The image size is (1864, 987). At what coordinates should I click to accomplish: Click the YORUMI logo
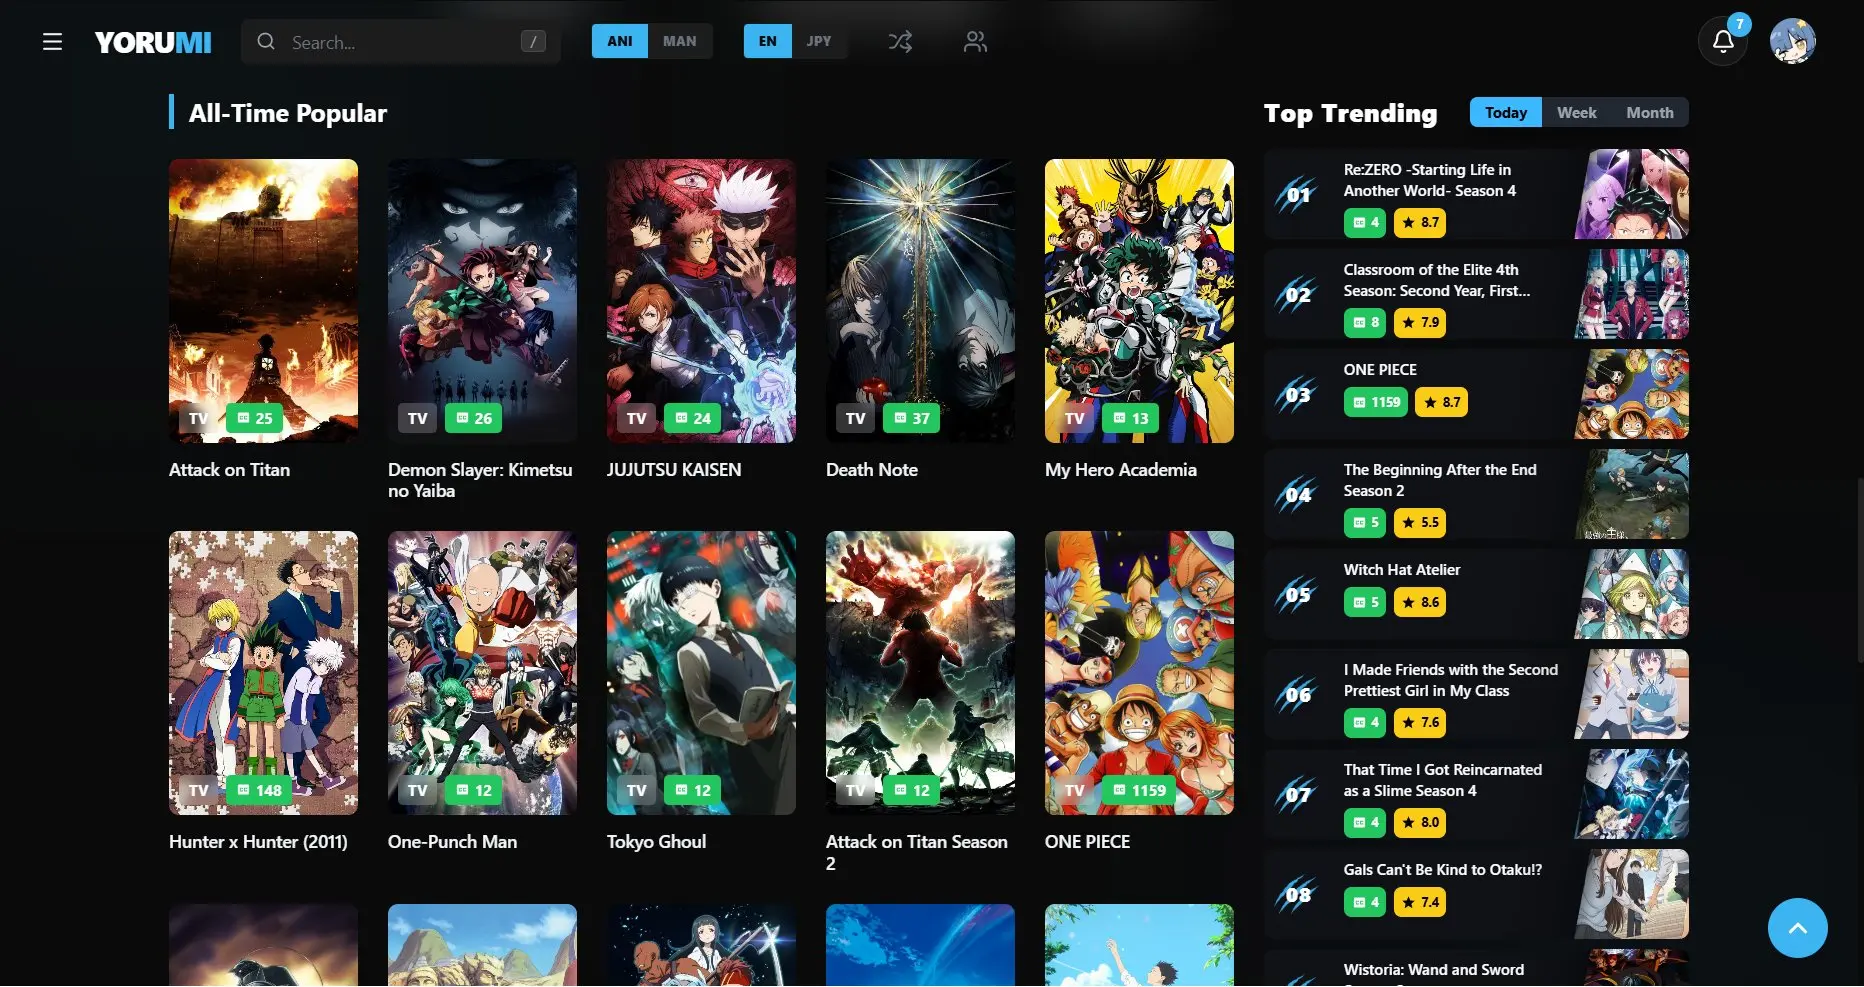click(153, 42)
